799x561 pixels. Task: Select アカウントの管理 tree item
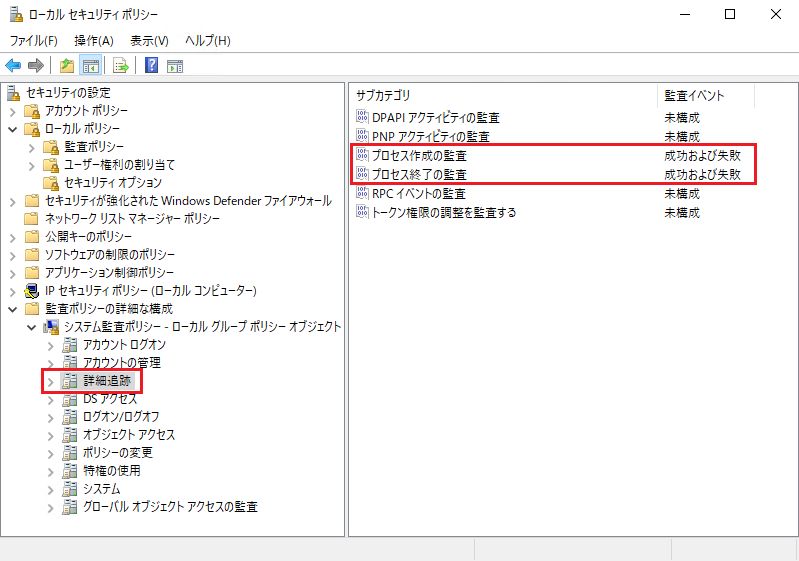122,363
